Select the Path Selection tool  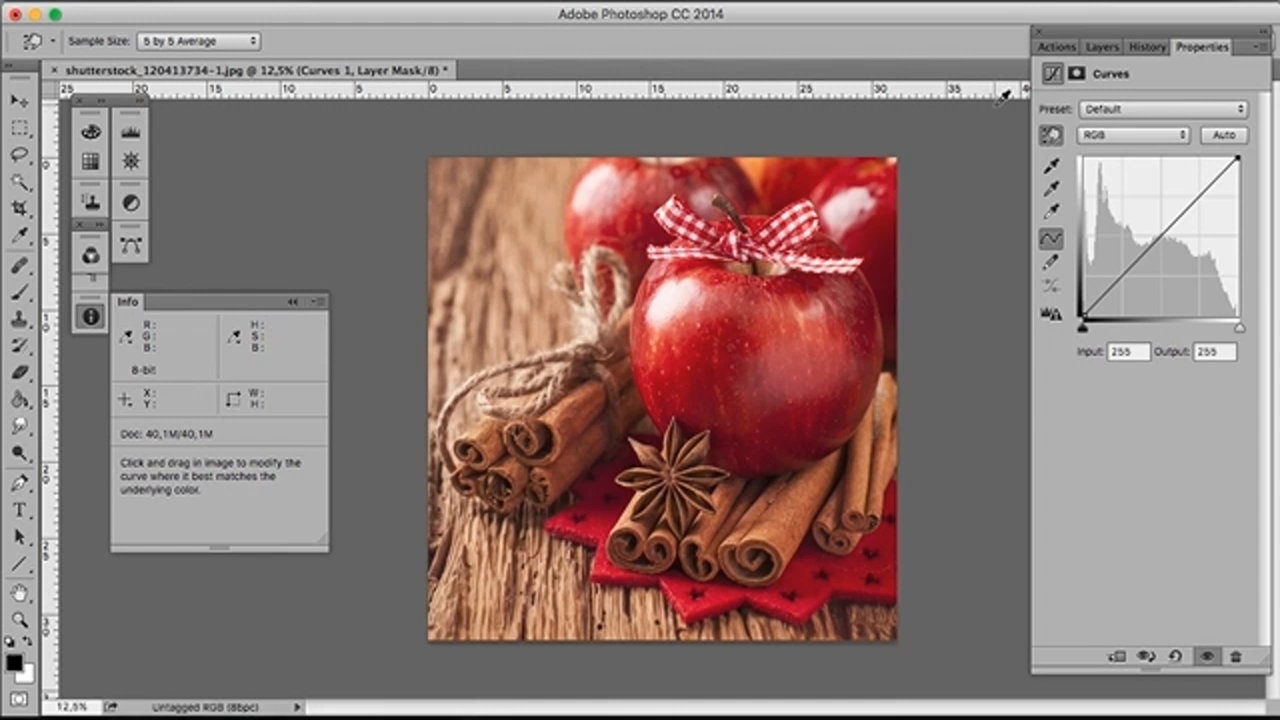pos(19,537)
